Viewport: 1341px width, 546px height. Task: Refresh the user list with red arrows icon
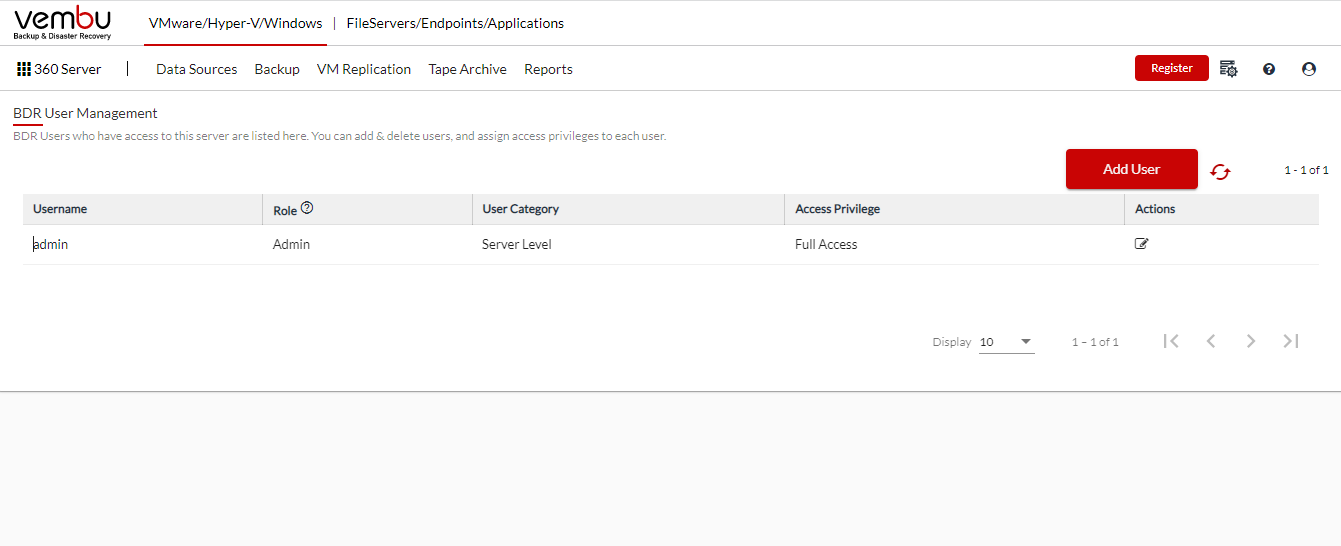(x=1220, y=171)
